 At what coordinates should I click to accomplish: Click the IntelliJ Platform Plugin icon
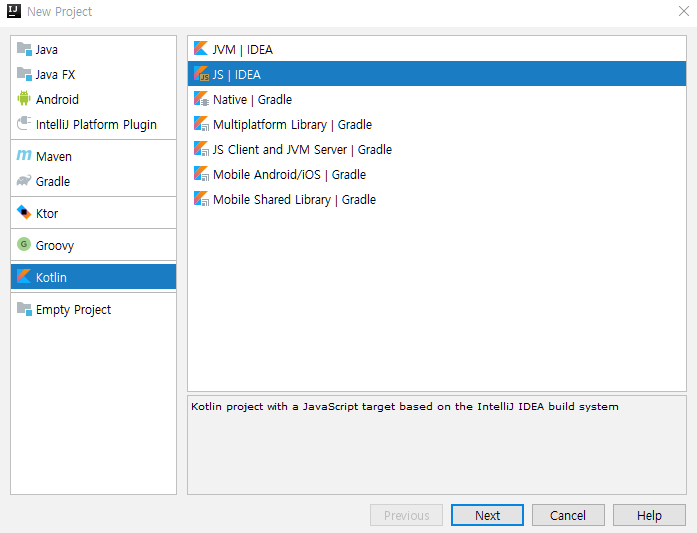(24, 124)
